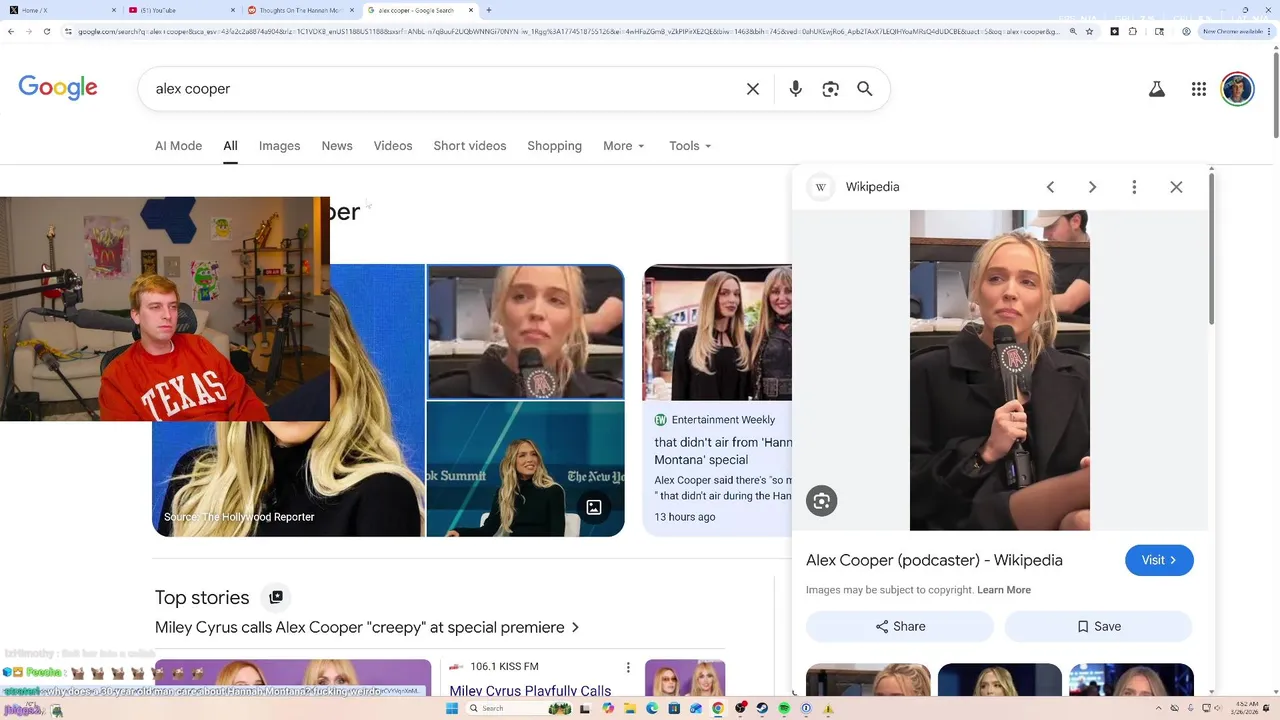This screenshot has width=1280, height=720.
Task: Open Google Lens search by image icon
Action: (x=830, y=89)
